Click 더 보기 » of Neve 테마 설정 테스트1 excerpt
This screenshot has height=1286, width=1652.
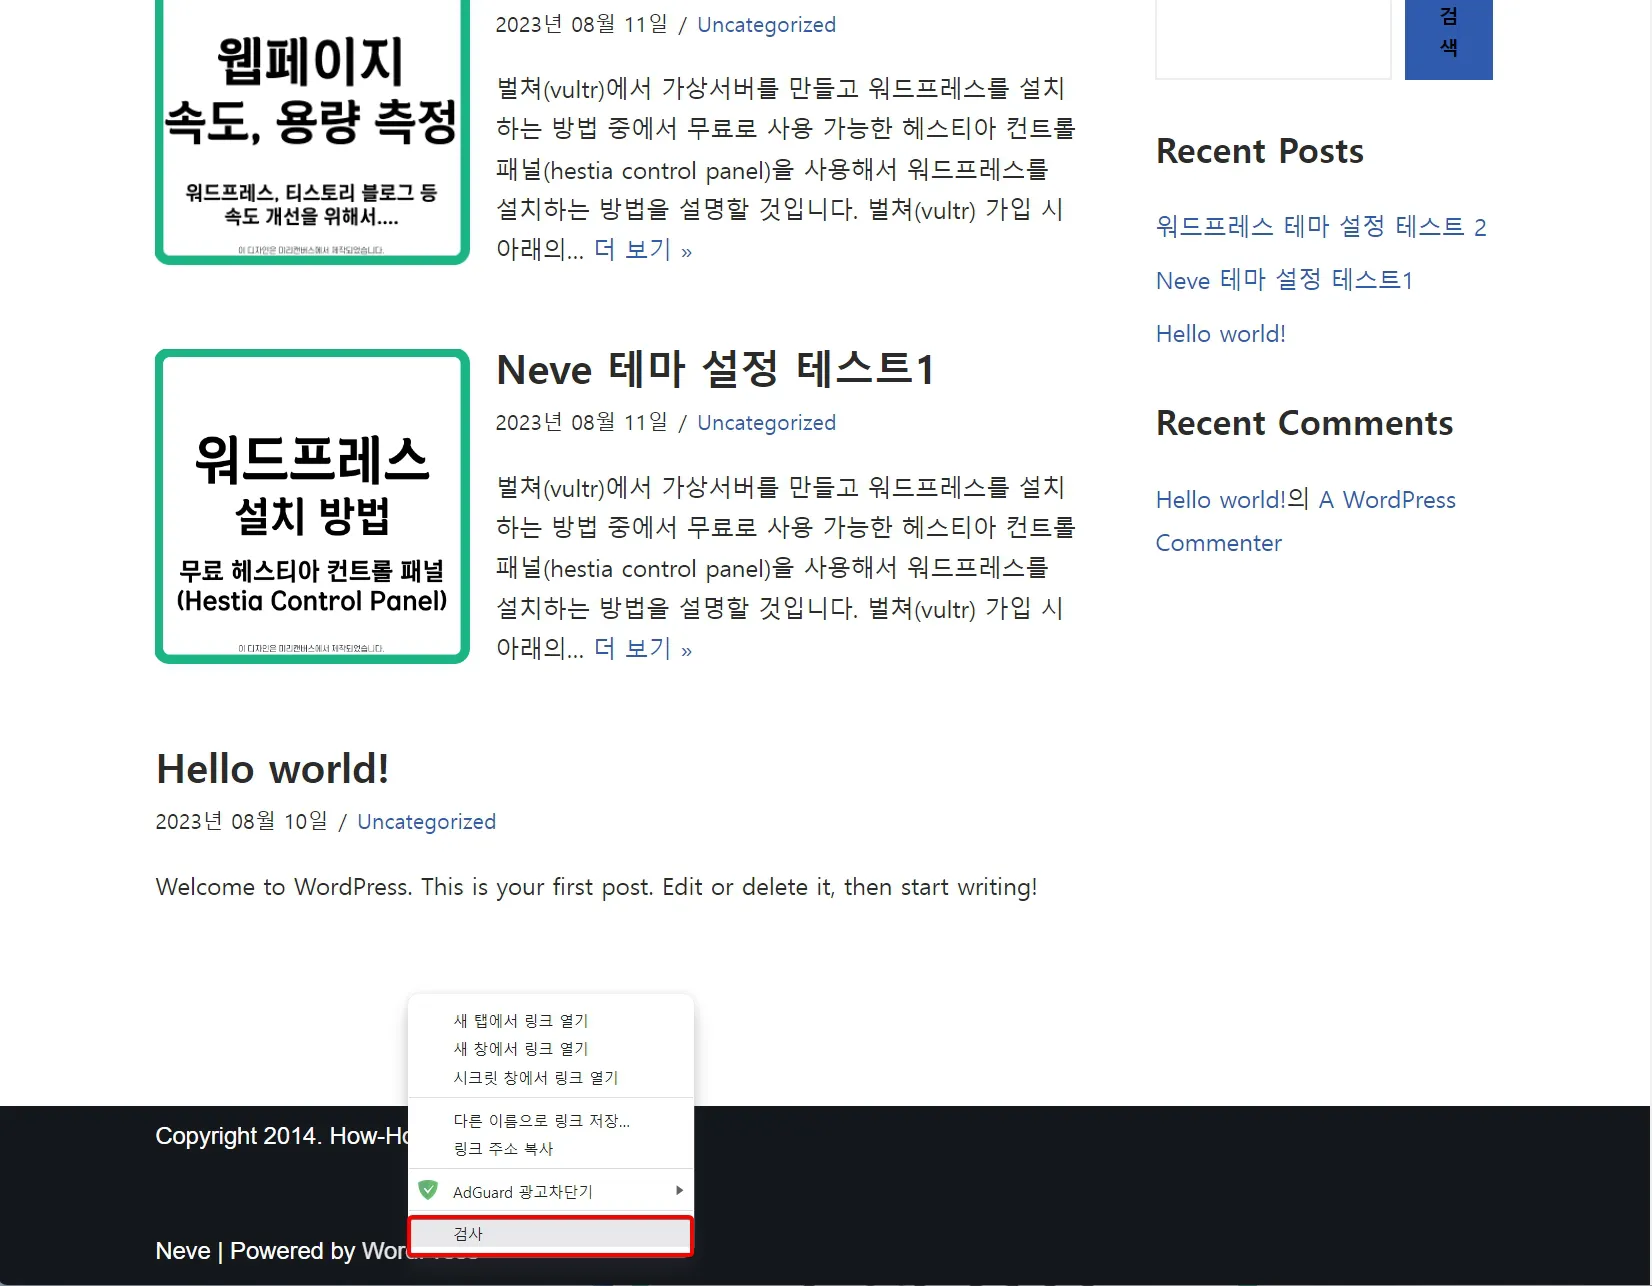[x=643, y=649]
